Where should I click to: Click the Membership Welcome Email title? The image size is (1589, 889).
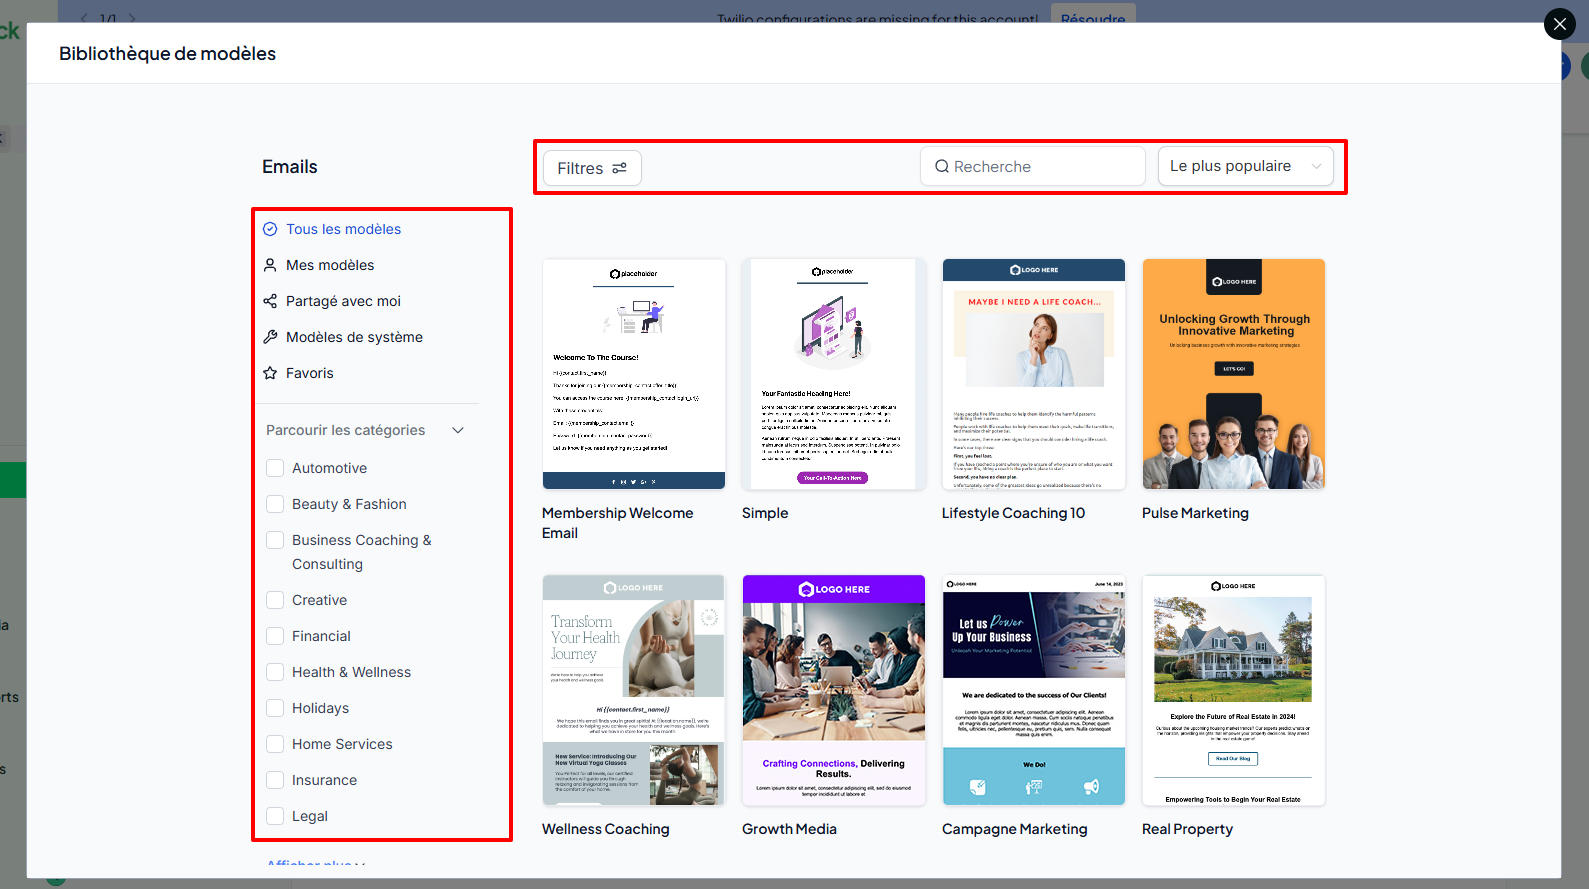[617, 523]
